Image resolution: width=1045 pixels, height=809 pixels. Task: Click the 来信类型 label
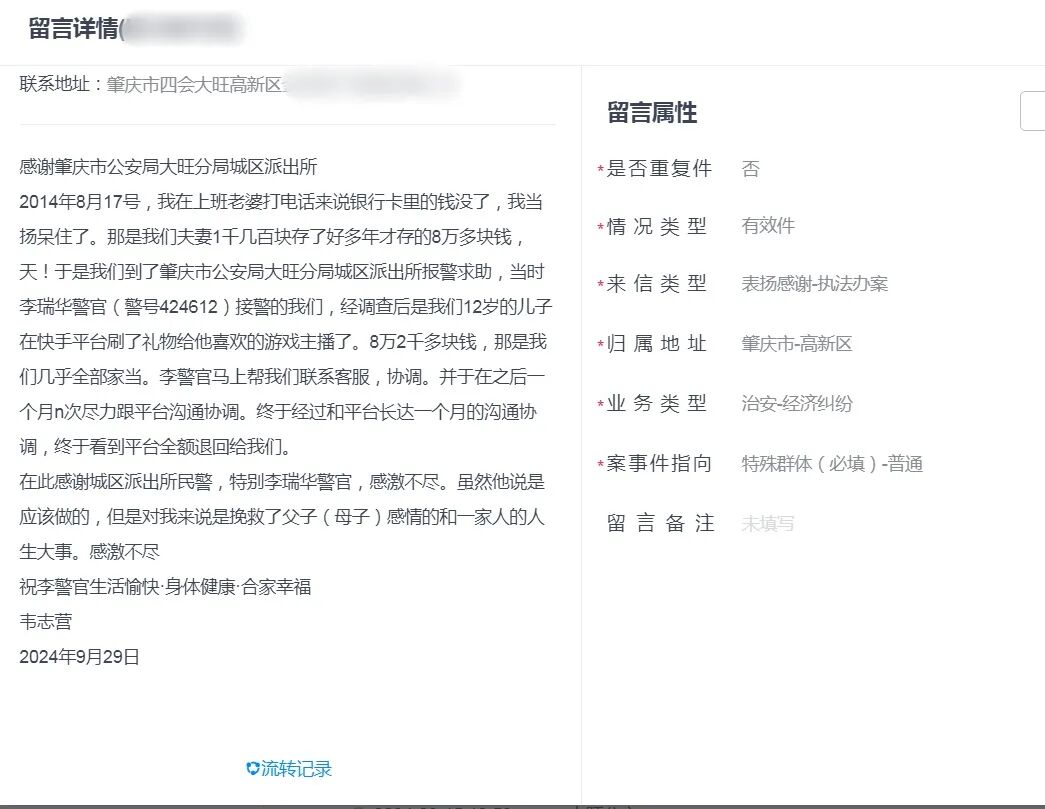pyautogui.click(x=656, y=284)
